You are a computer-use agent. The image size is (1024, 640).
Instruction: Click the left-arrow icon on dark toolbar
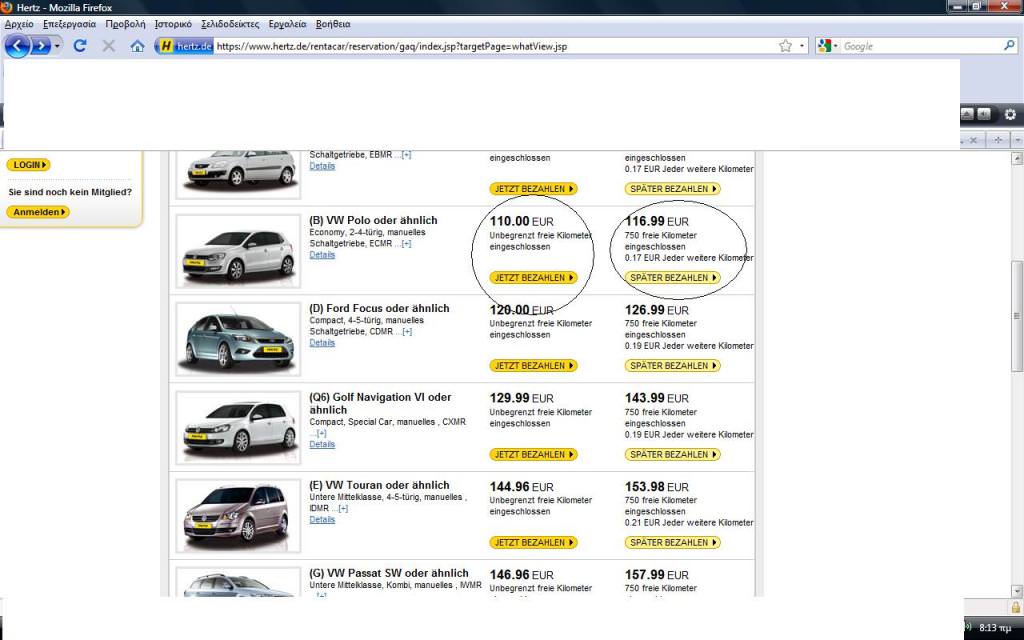[984, 114]
